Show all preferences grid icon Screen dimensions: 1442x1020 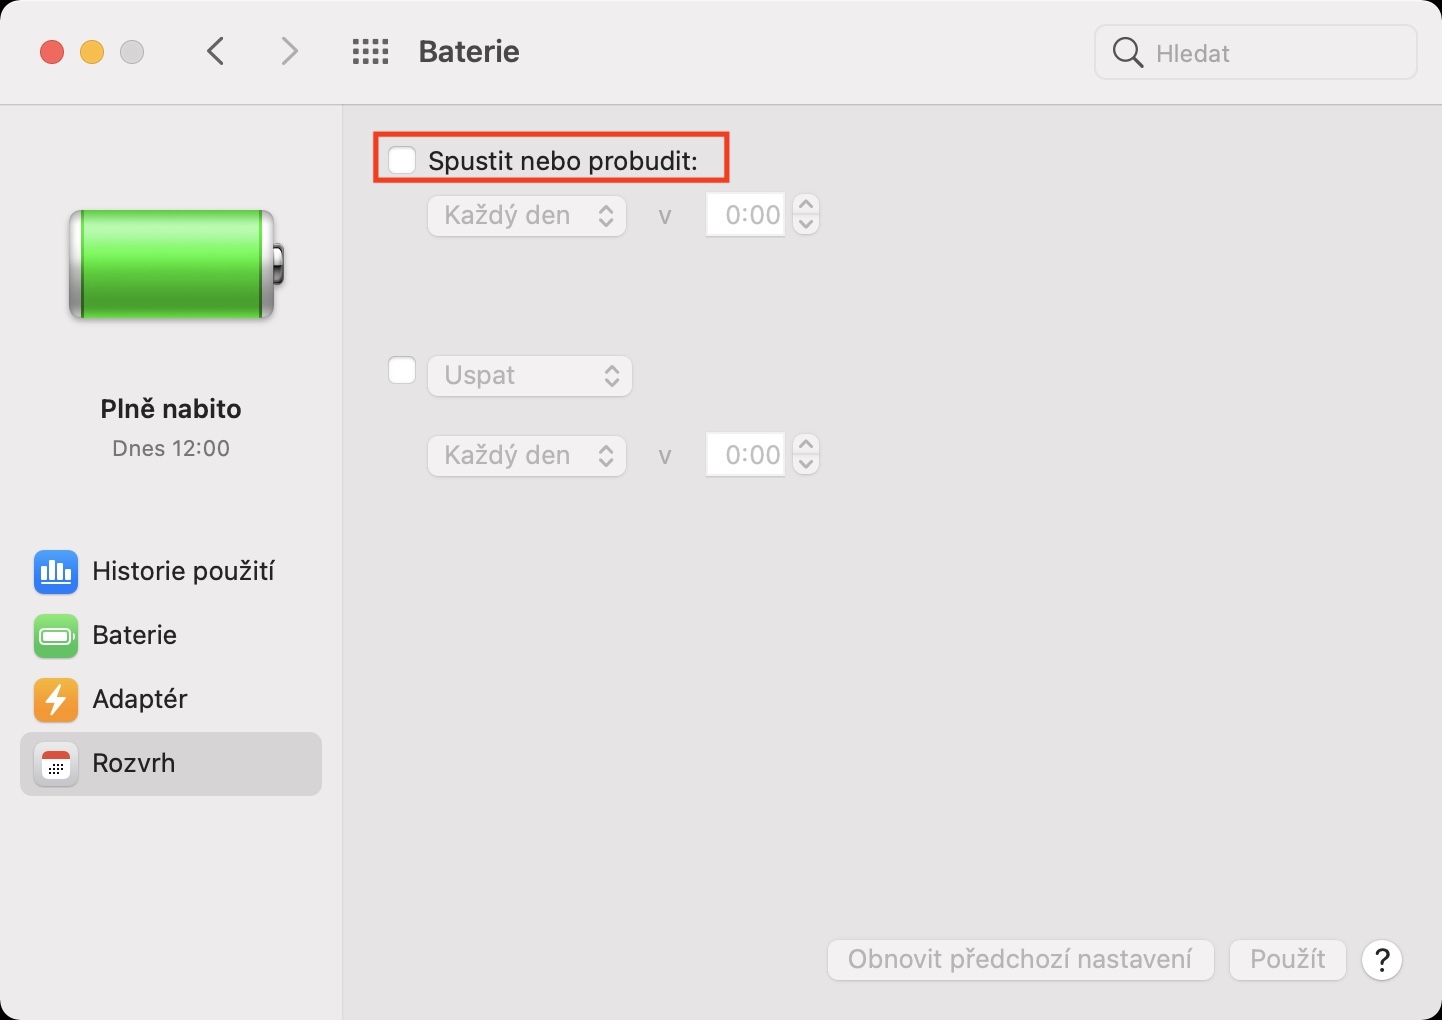point(370,52)
